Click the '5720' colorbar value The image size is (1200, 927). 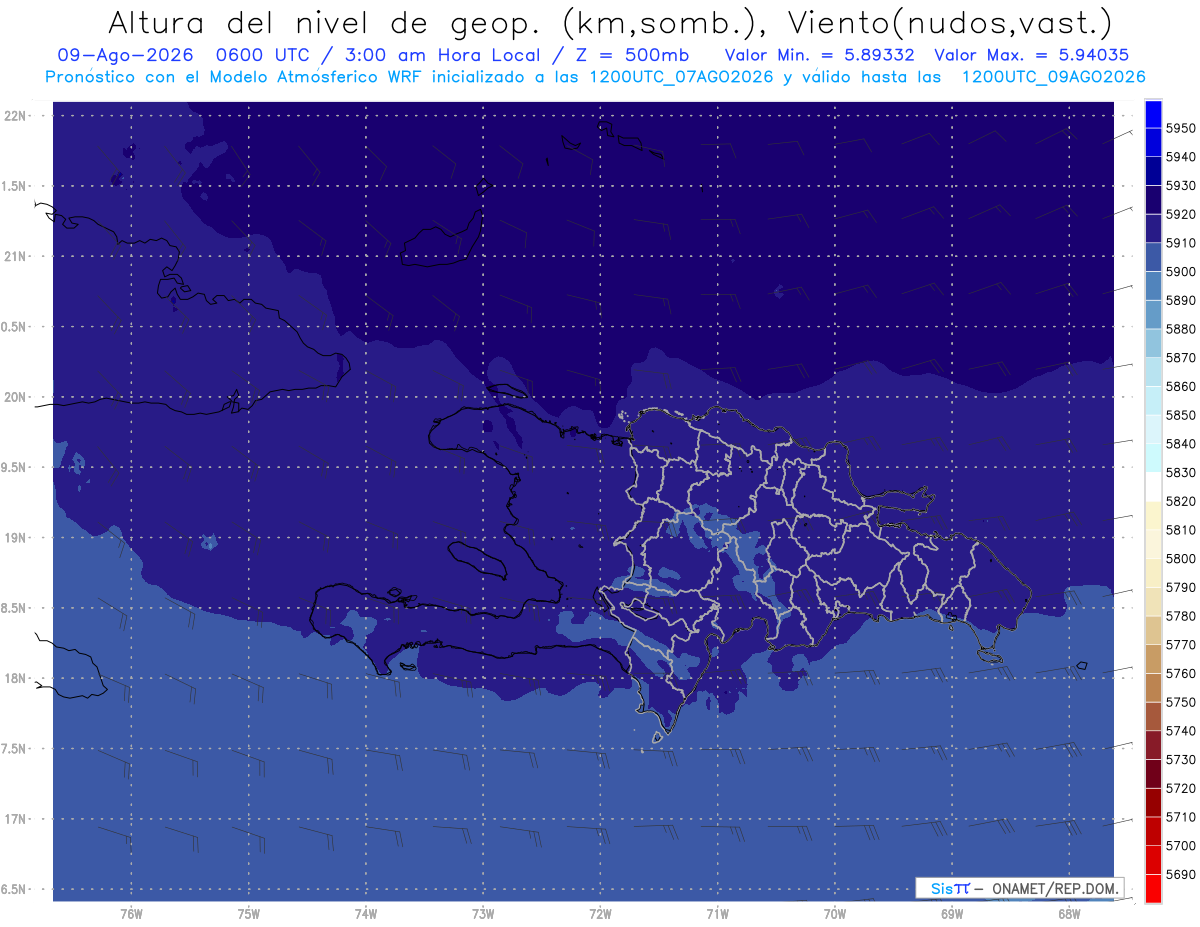1181,788
